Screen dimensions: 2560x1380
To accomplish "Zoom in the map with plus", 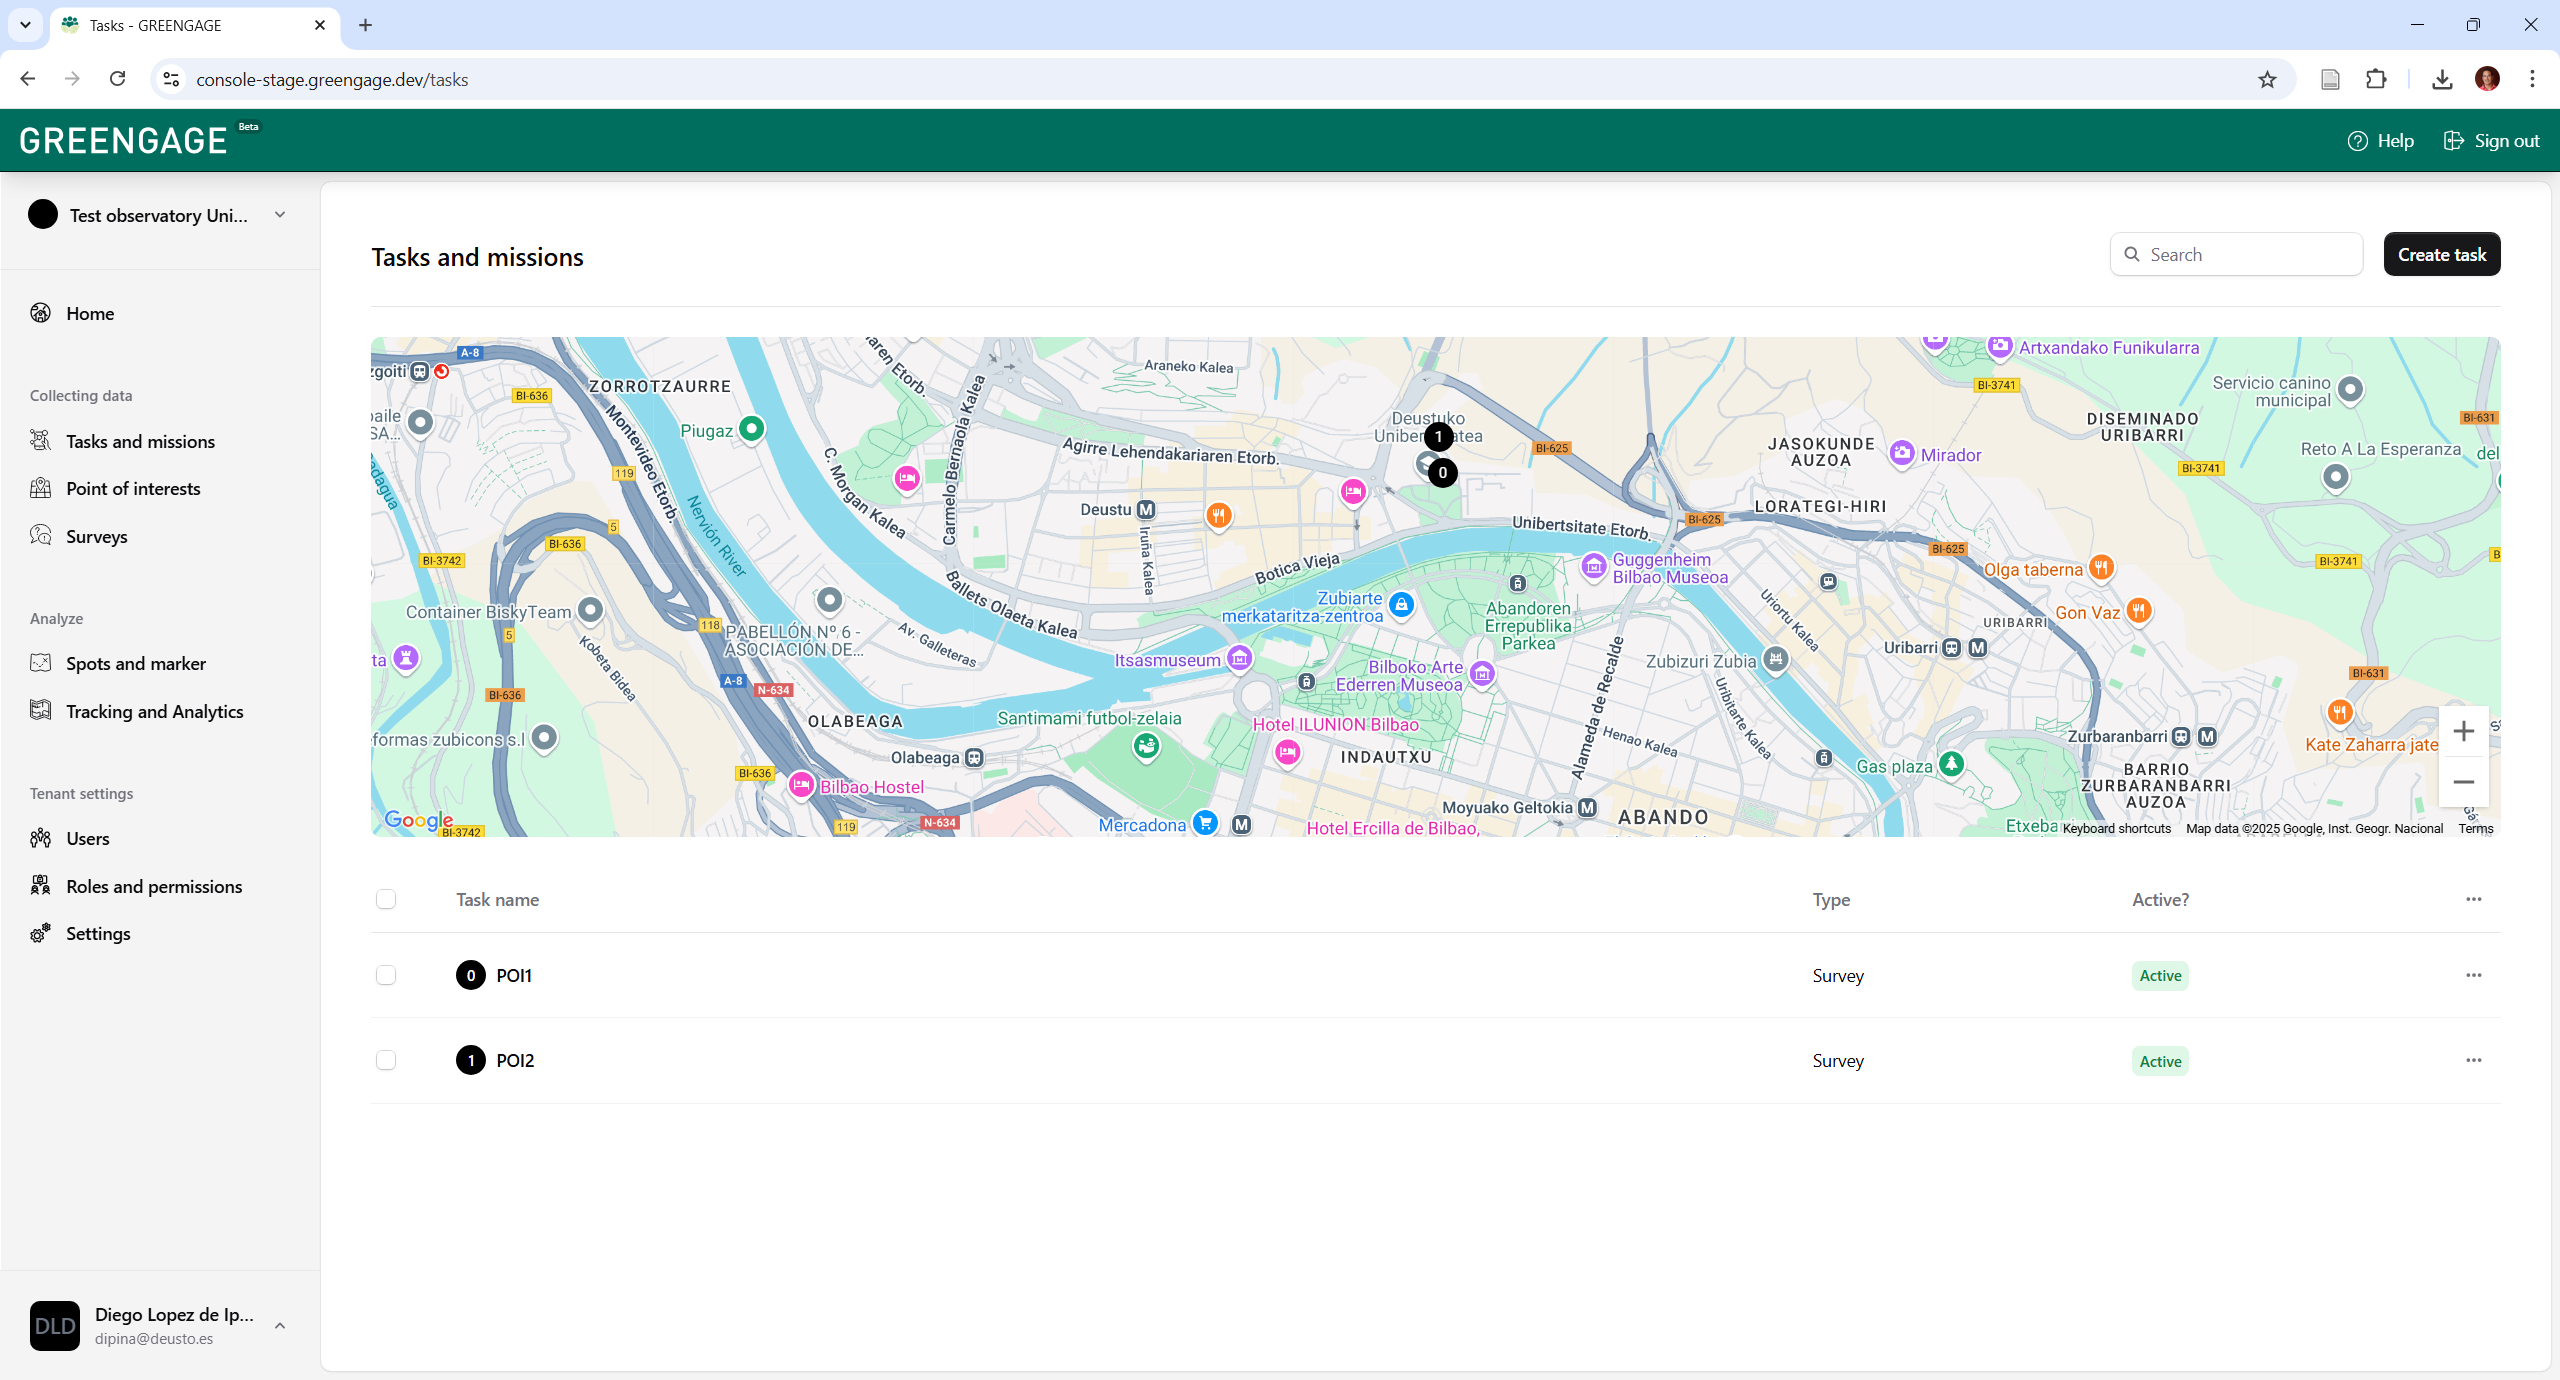I will click(2464, 731).
